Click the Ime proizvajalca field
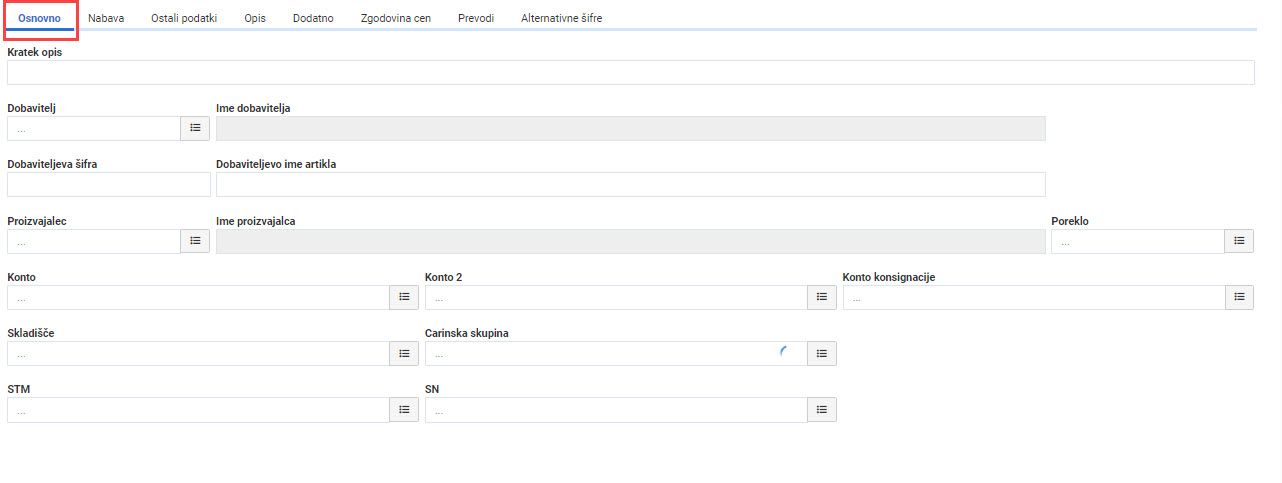The height and width of the screenshot is (483, 1282). [631, 241]
